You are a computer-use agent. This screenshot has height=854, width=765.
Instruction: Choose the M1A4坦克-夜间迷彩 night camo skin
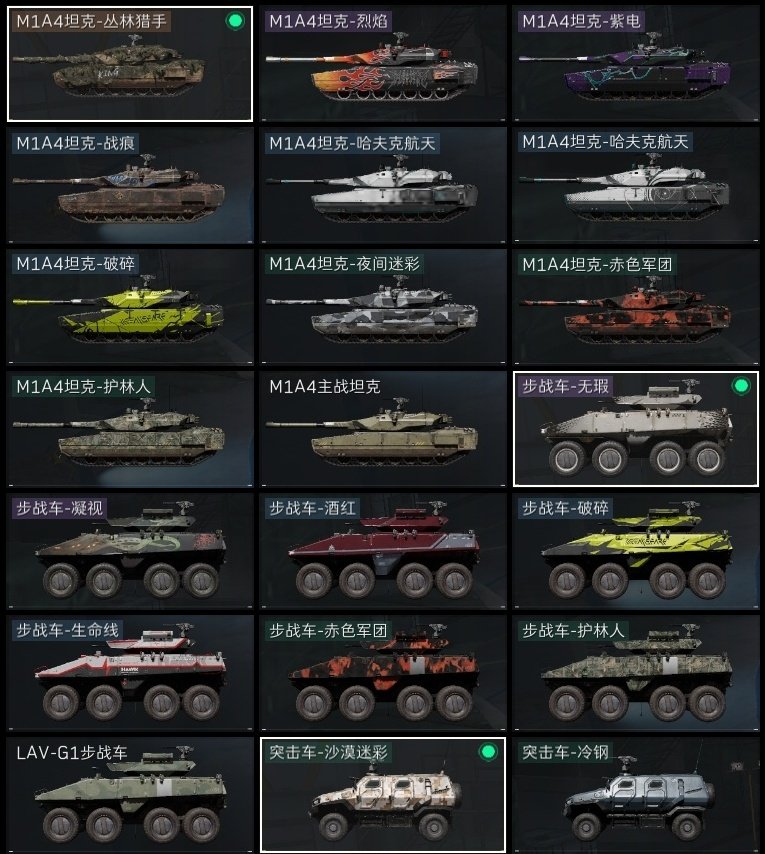coord(383,307)
